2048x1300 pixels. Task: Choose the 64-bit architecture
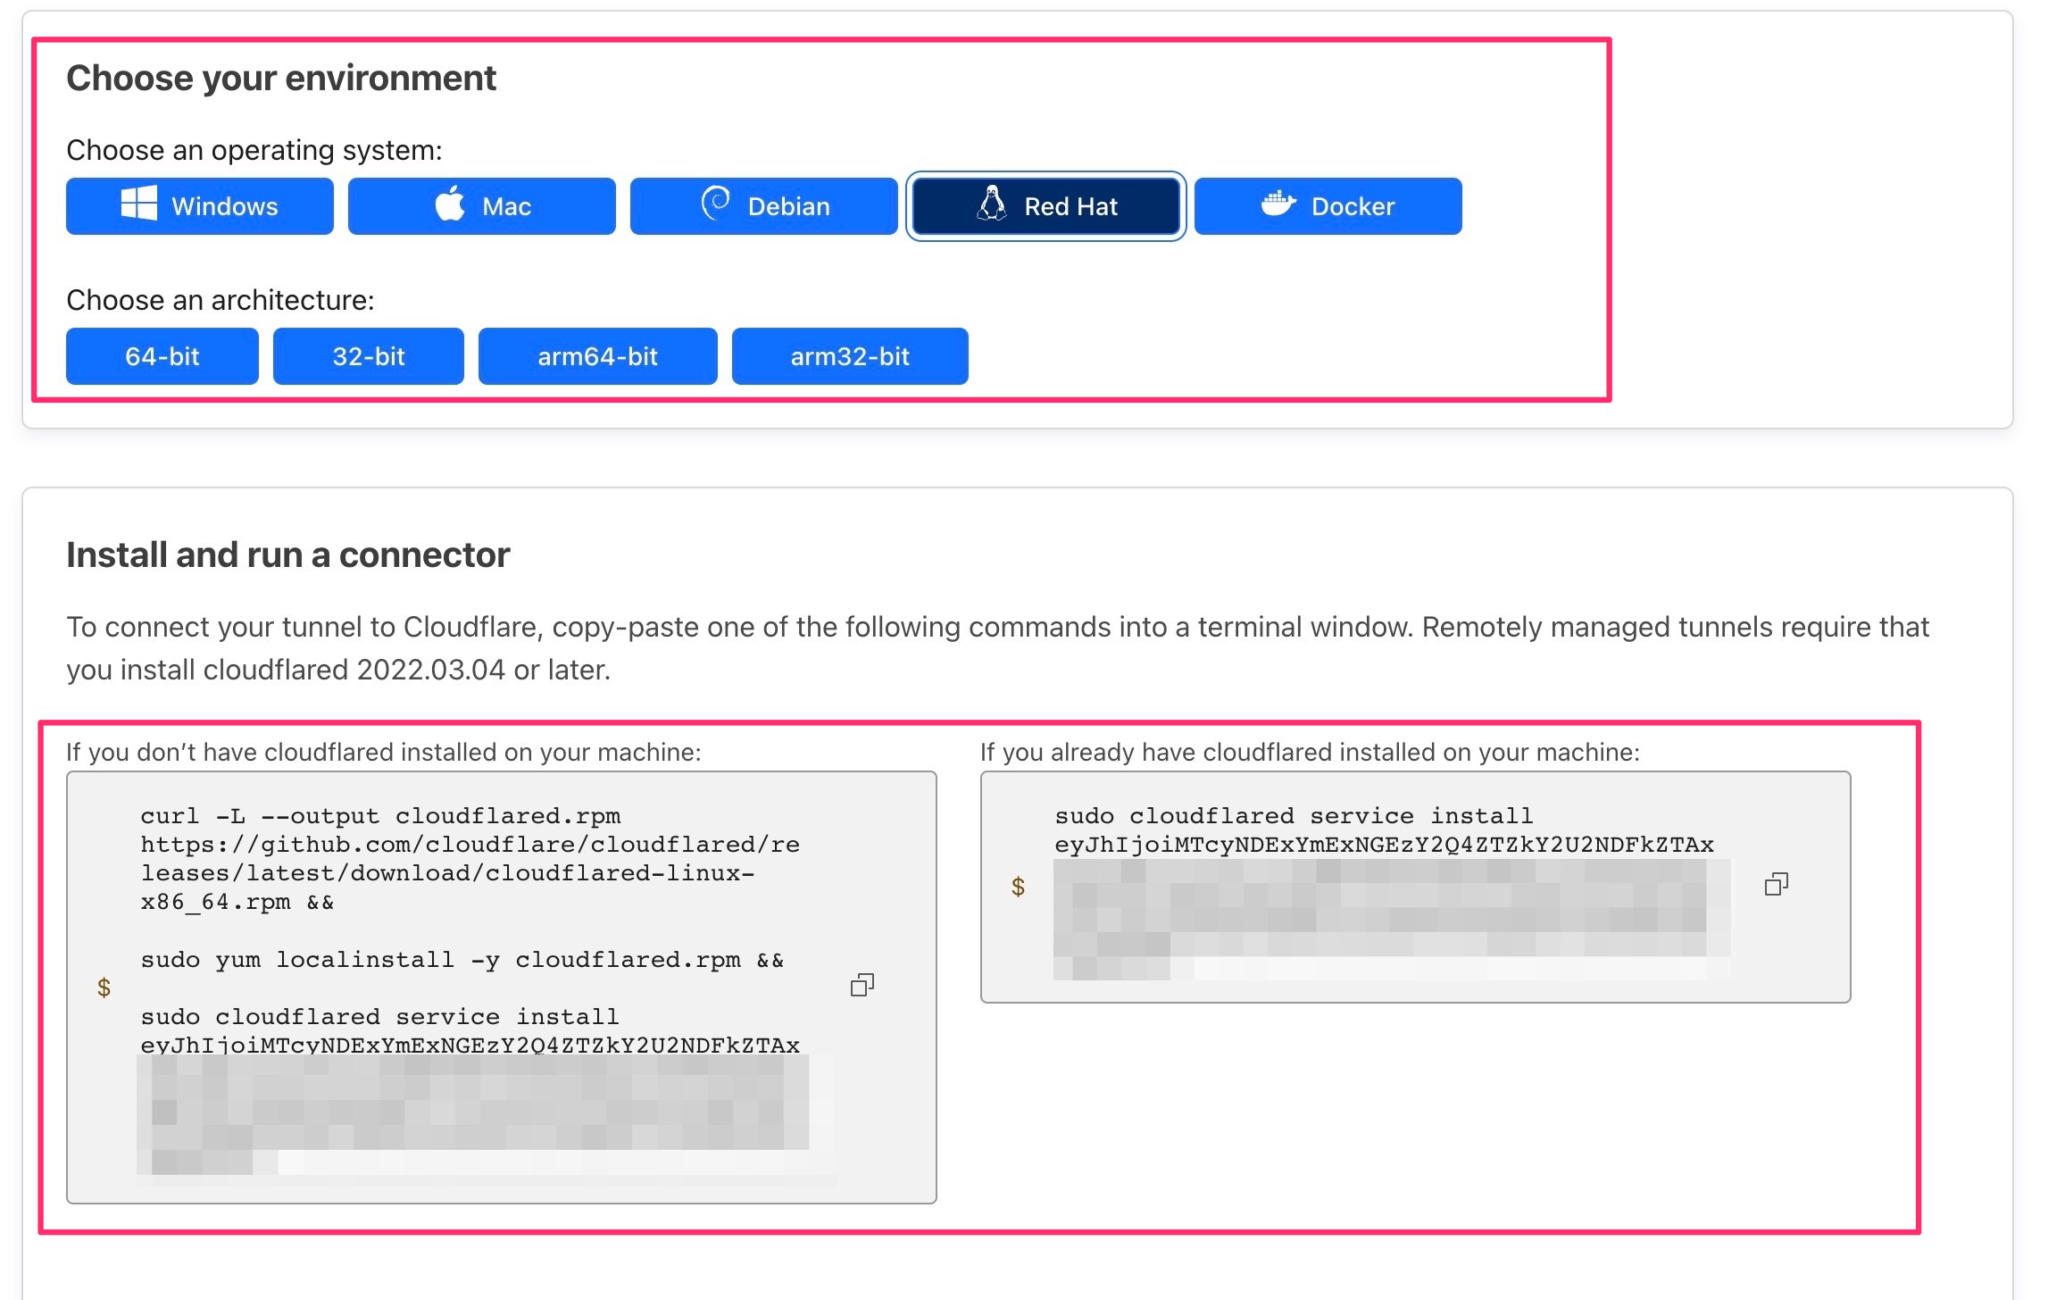[162, 356]
